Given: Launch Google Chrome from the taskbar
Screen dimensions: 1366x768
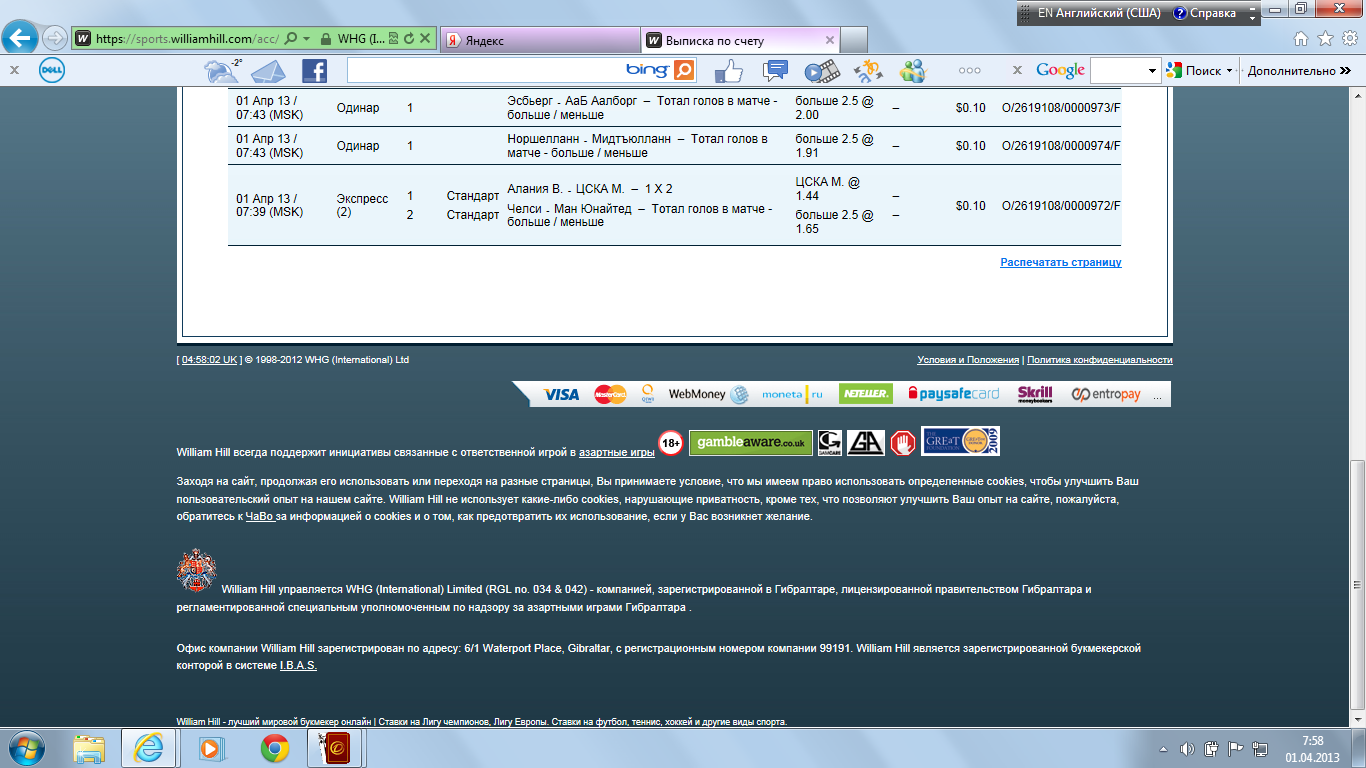Looking at the screenshot, I should pos(275,747).
